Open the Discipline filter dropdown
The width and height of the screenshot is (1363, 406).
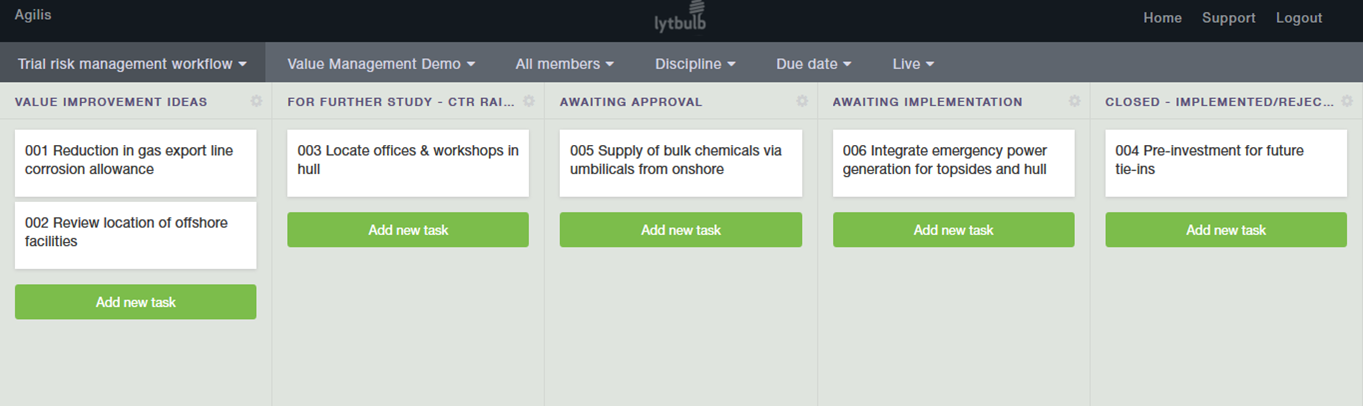pos(695,64)
